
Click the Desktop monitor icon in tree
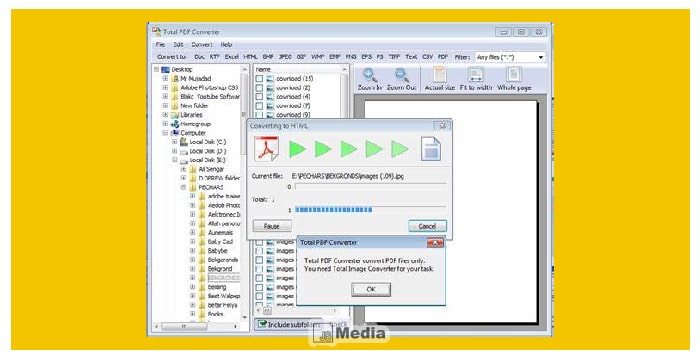[166, 70]
